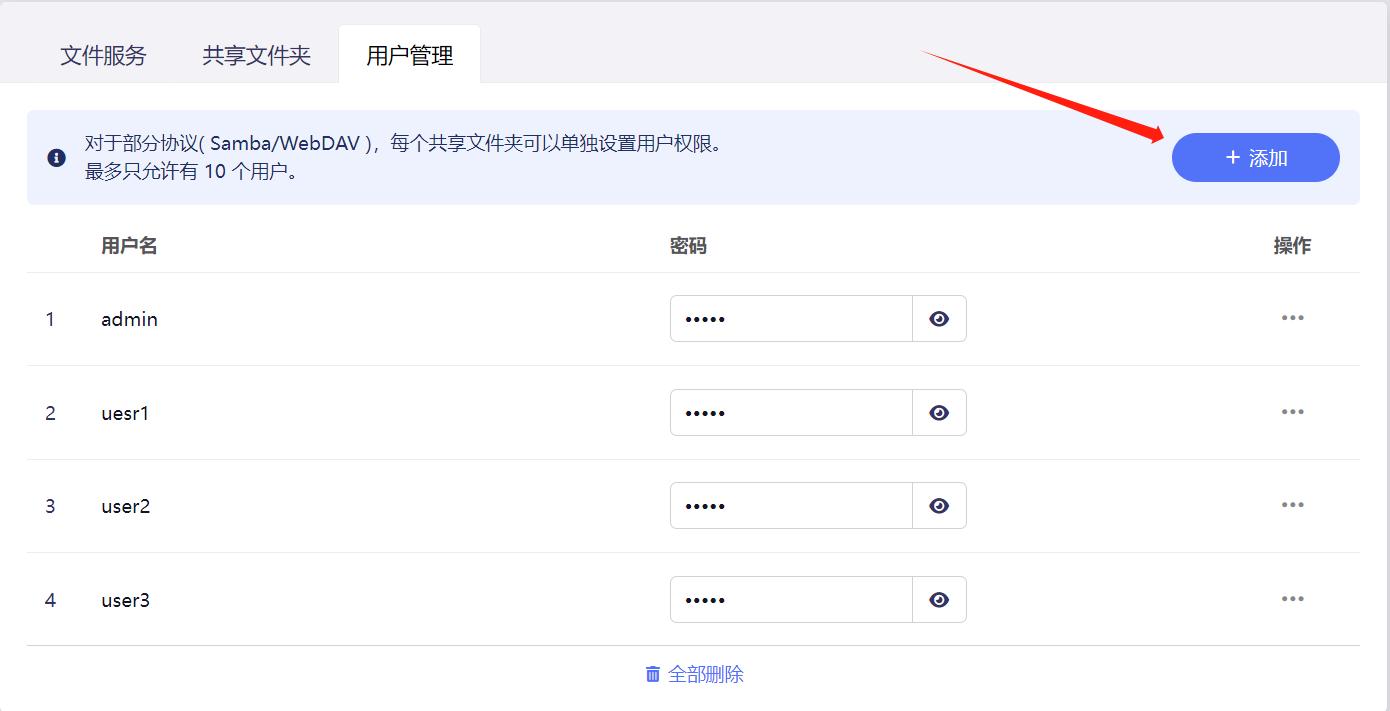The width and height of the screenshot is (1390, 711).
Task: Click the trash icon beside 全部删除
Action: (x=651, y=674)
